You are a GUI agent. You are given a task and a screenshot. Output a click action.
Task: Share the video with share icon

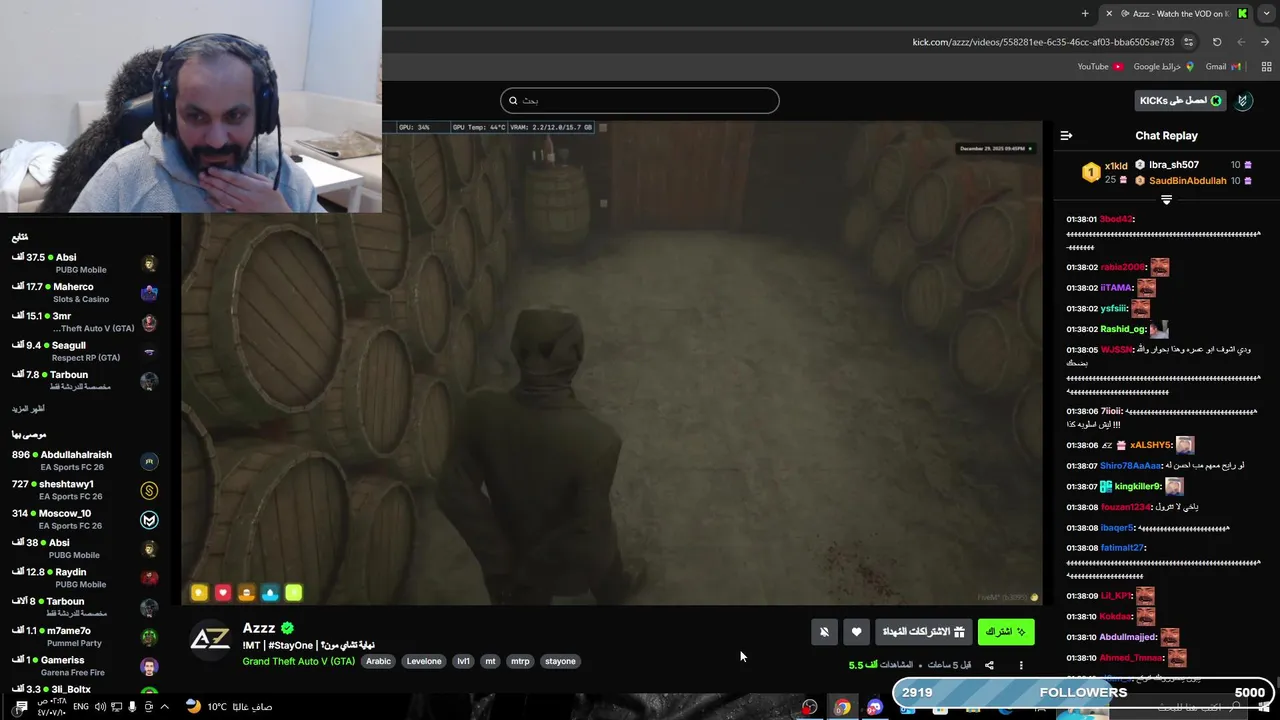(989, 665)
